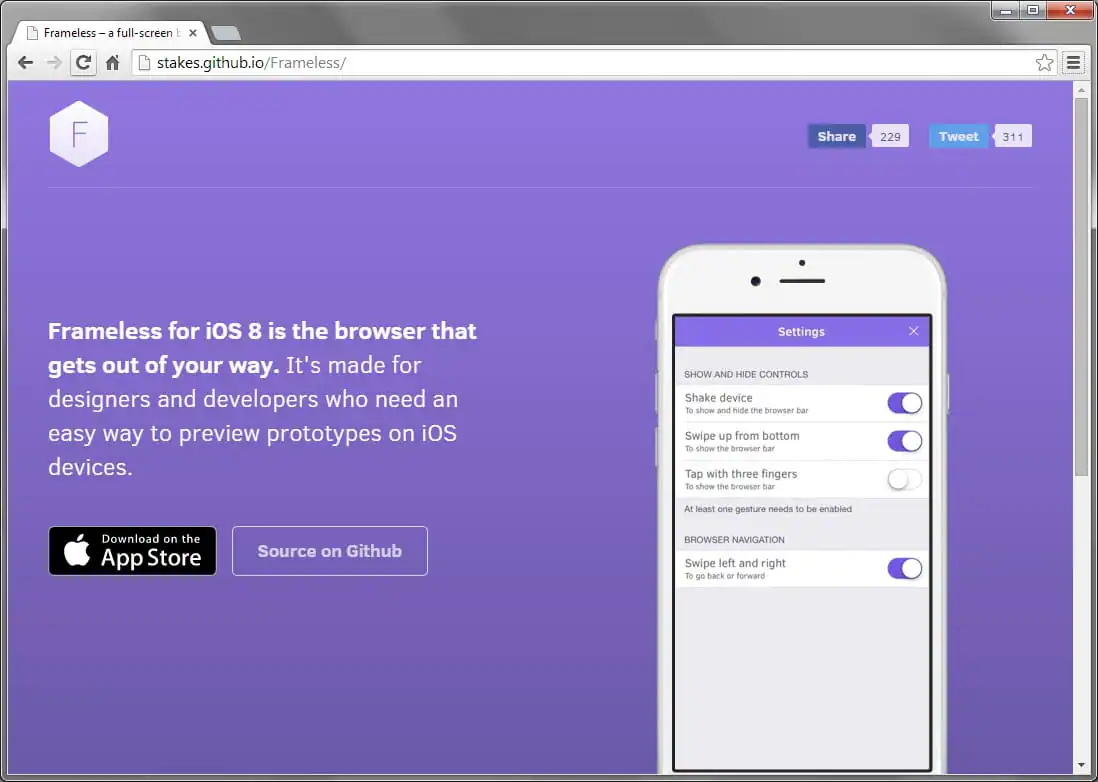This screenshot has width=1098, height=782.
Task: Click 'Tap with three fingers' label
Action: [741, 474]
